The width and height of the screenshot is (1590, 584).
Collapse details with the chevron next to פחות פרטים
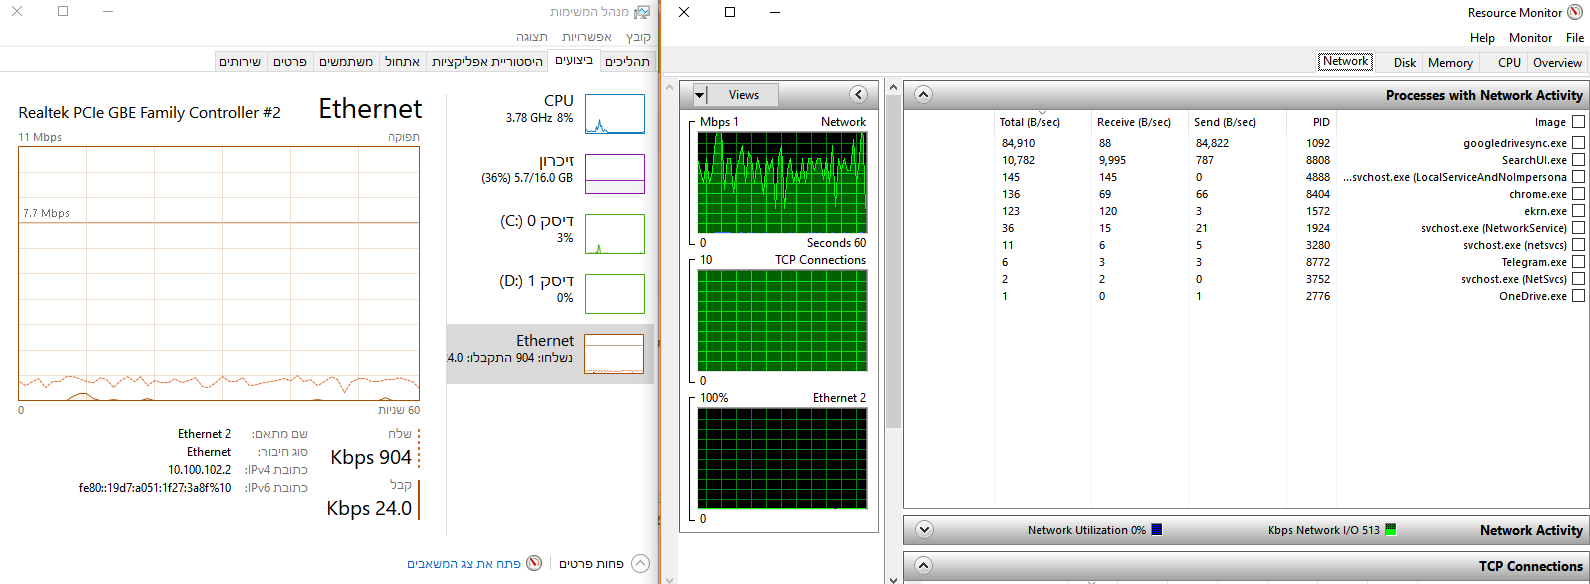tap(641, 563)
